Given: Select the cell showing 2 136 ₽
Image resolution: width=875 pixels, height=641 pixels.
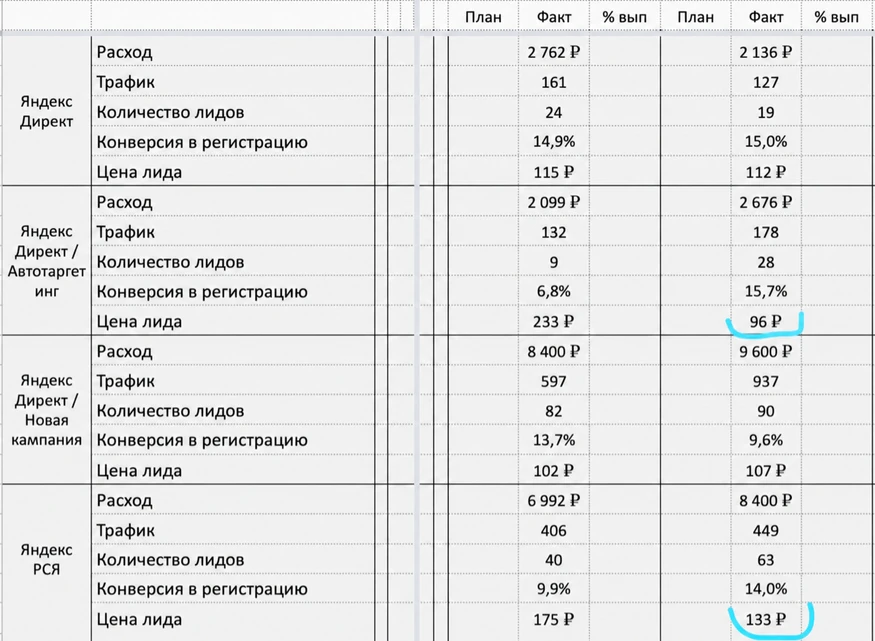Looking at the screenshot, I should [766, 52].
